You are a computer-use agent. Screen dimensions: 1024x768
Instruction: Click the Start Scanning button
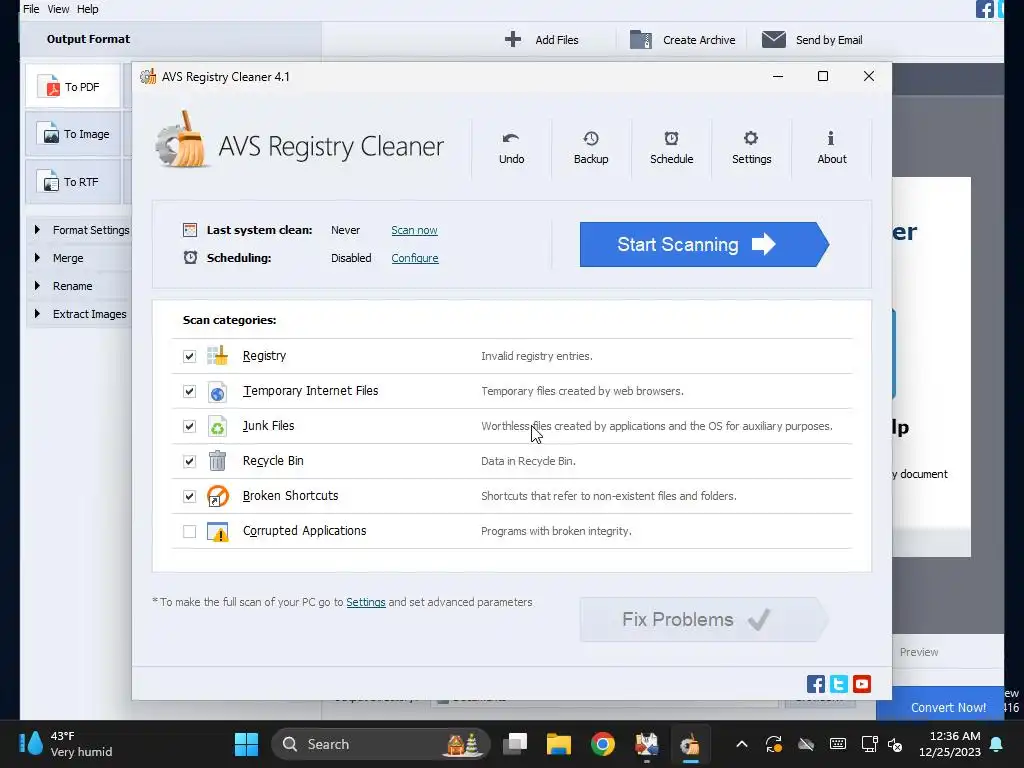[704, 244]
